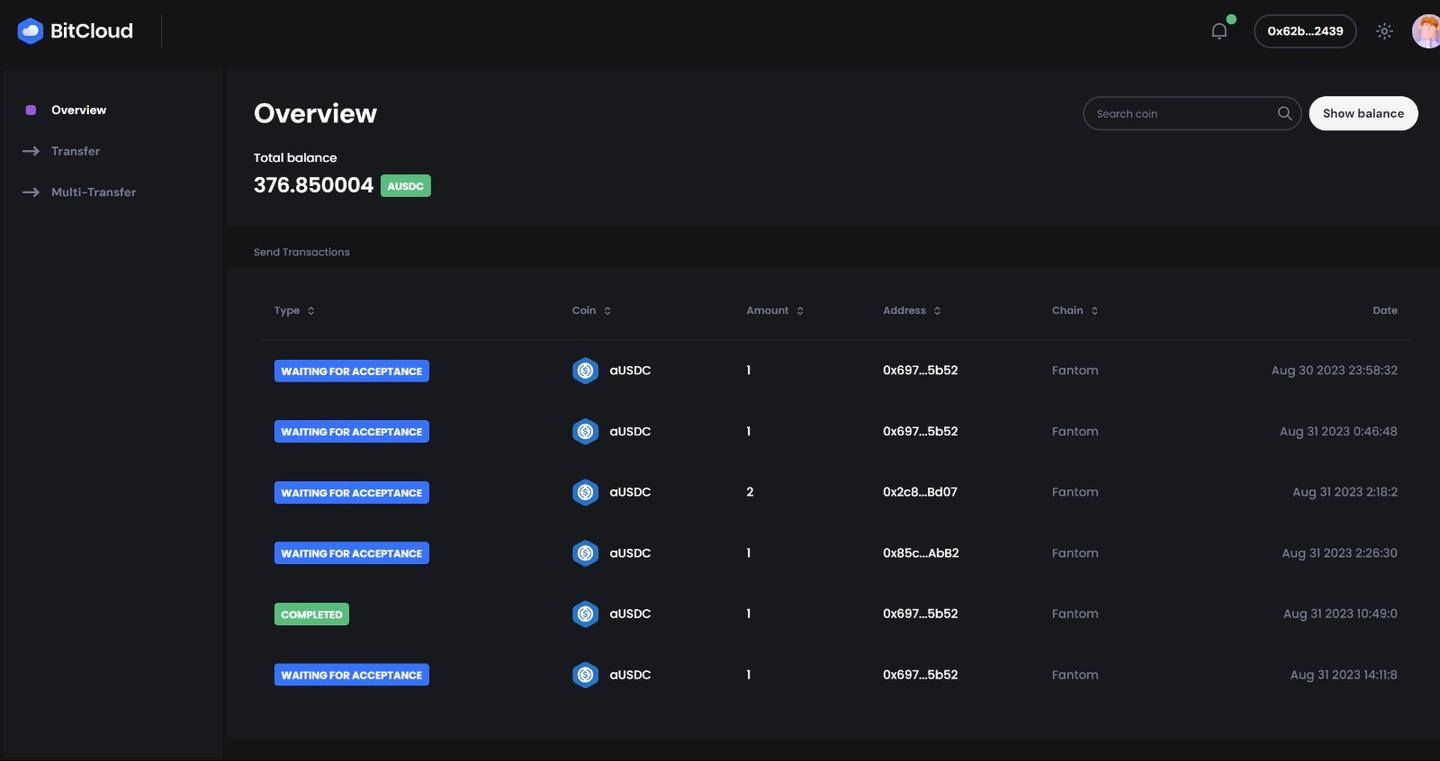
Task: Click date Aug 31 2023 14:11:8
Action: [1344, 675]
